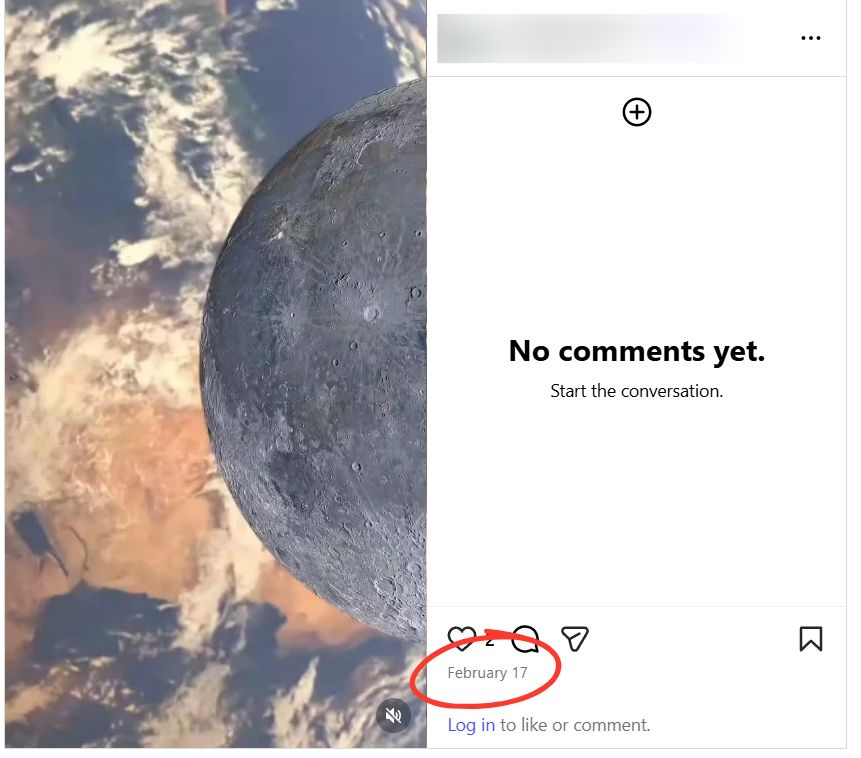Open the blurred profile header bar
Image resolution: width=861 pixels, height=758 pixels.
[590, 38]
